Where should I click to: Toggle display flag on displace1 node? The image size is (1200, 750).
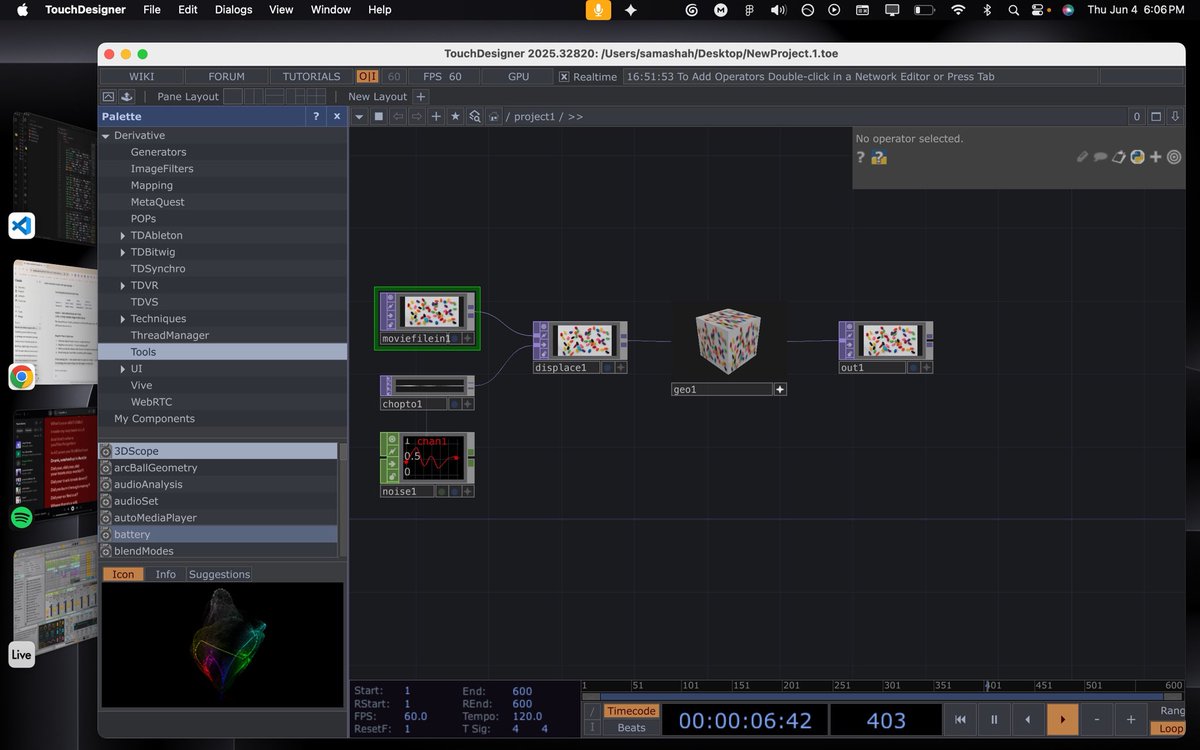605,367
